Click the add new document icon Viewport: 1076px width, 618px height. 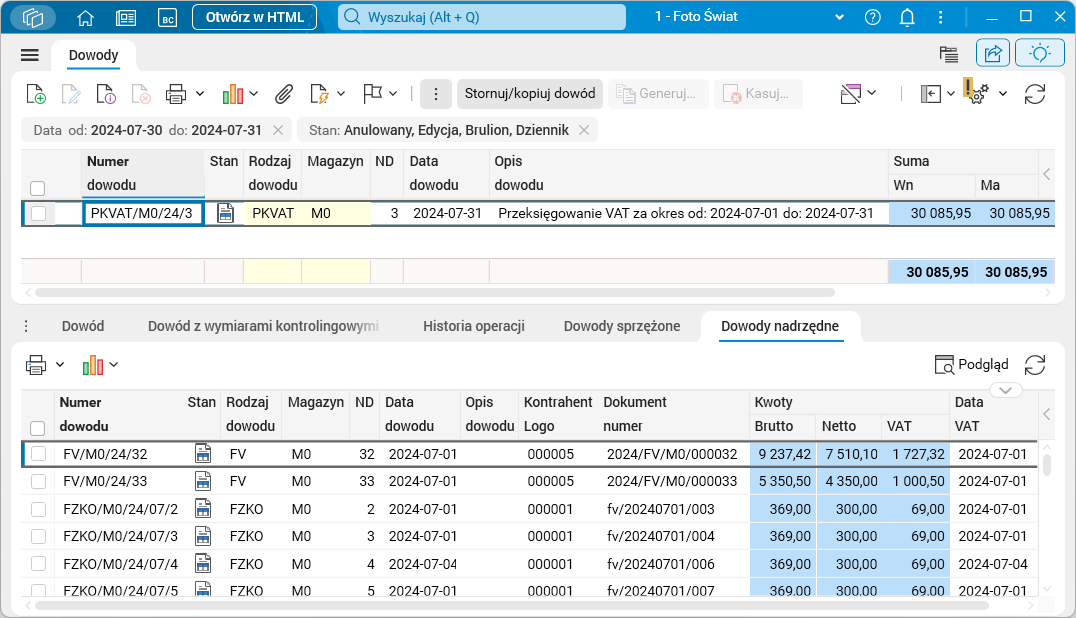coord(35,94)
